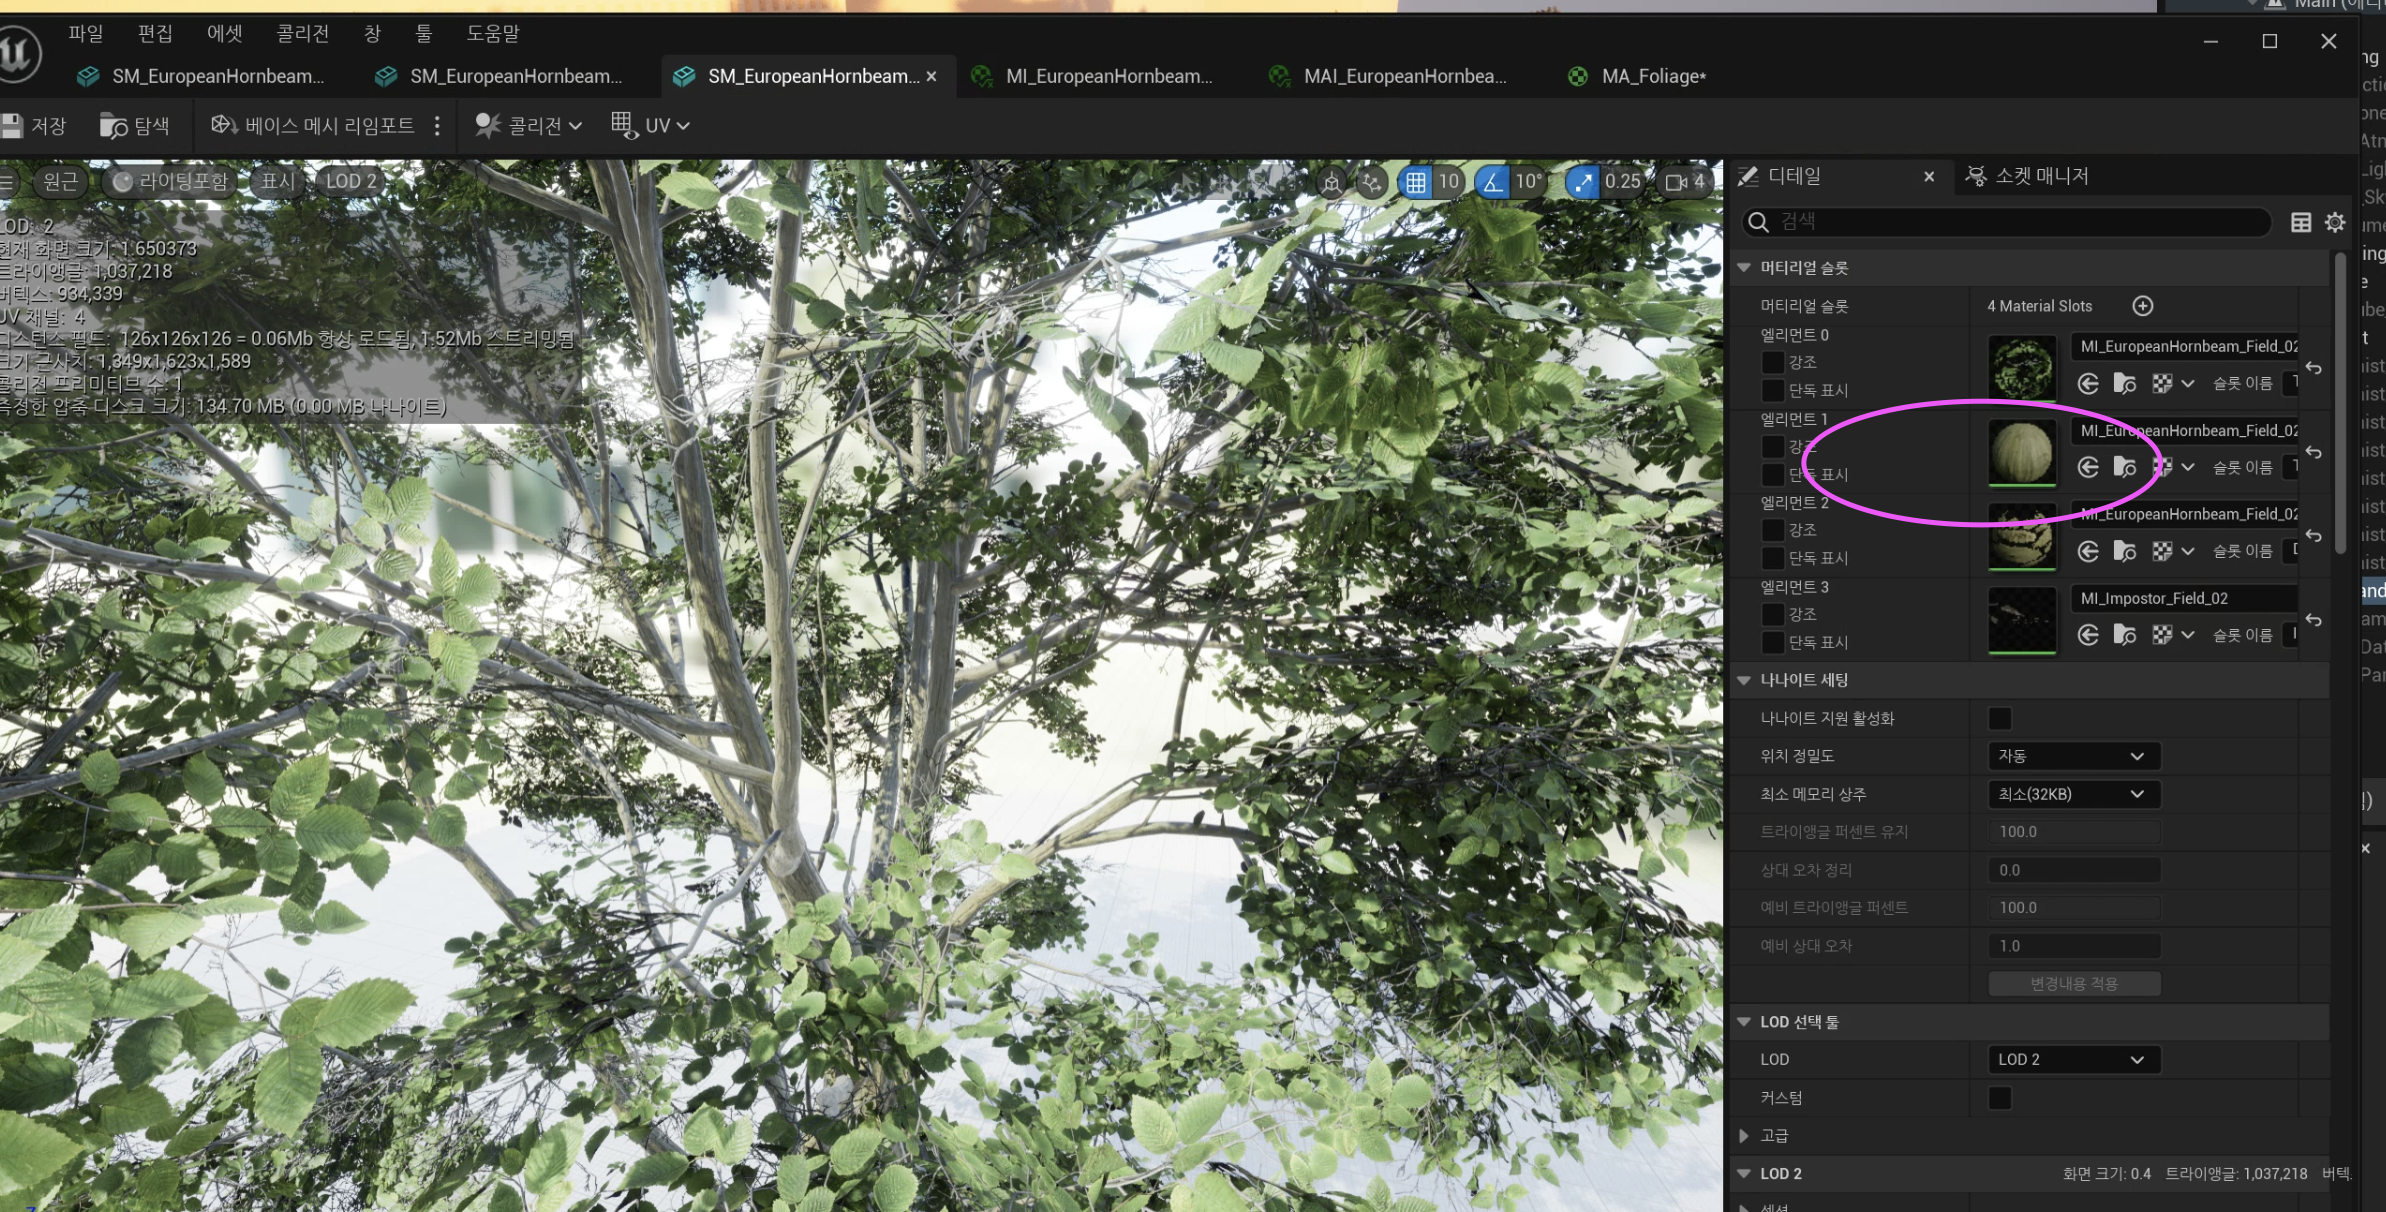The height and width of the screenshot is (1212, 2386).
Task: Toggle grid snapping icon in viewport
Action: point(1416,182)
